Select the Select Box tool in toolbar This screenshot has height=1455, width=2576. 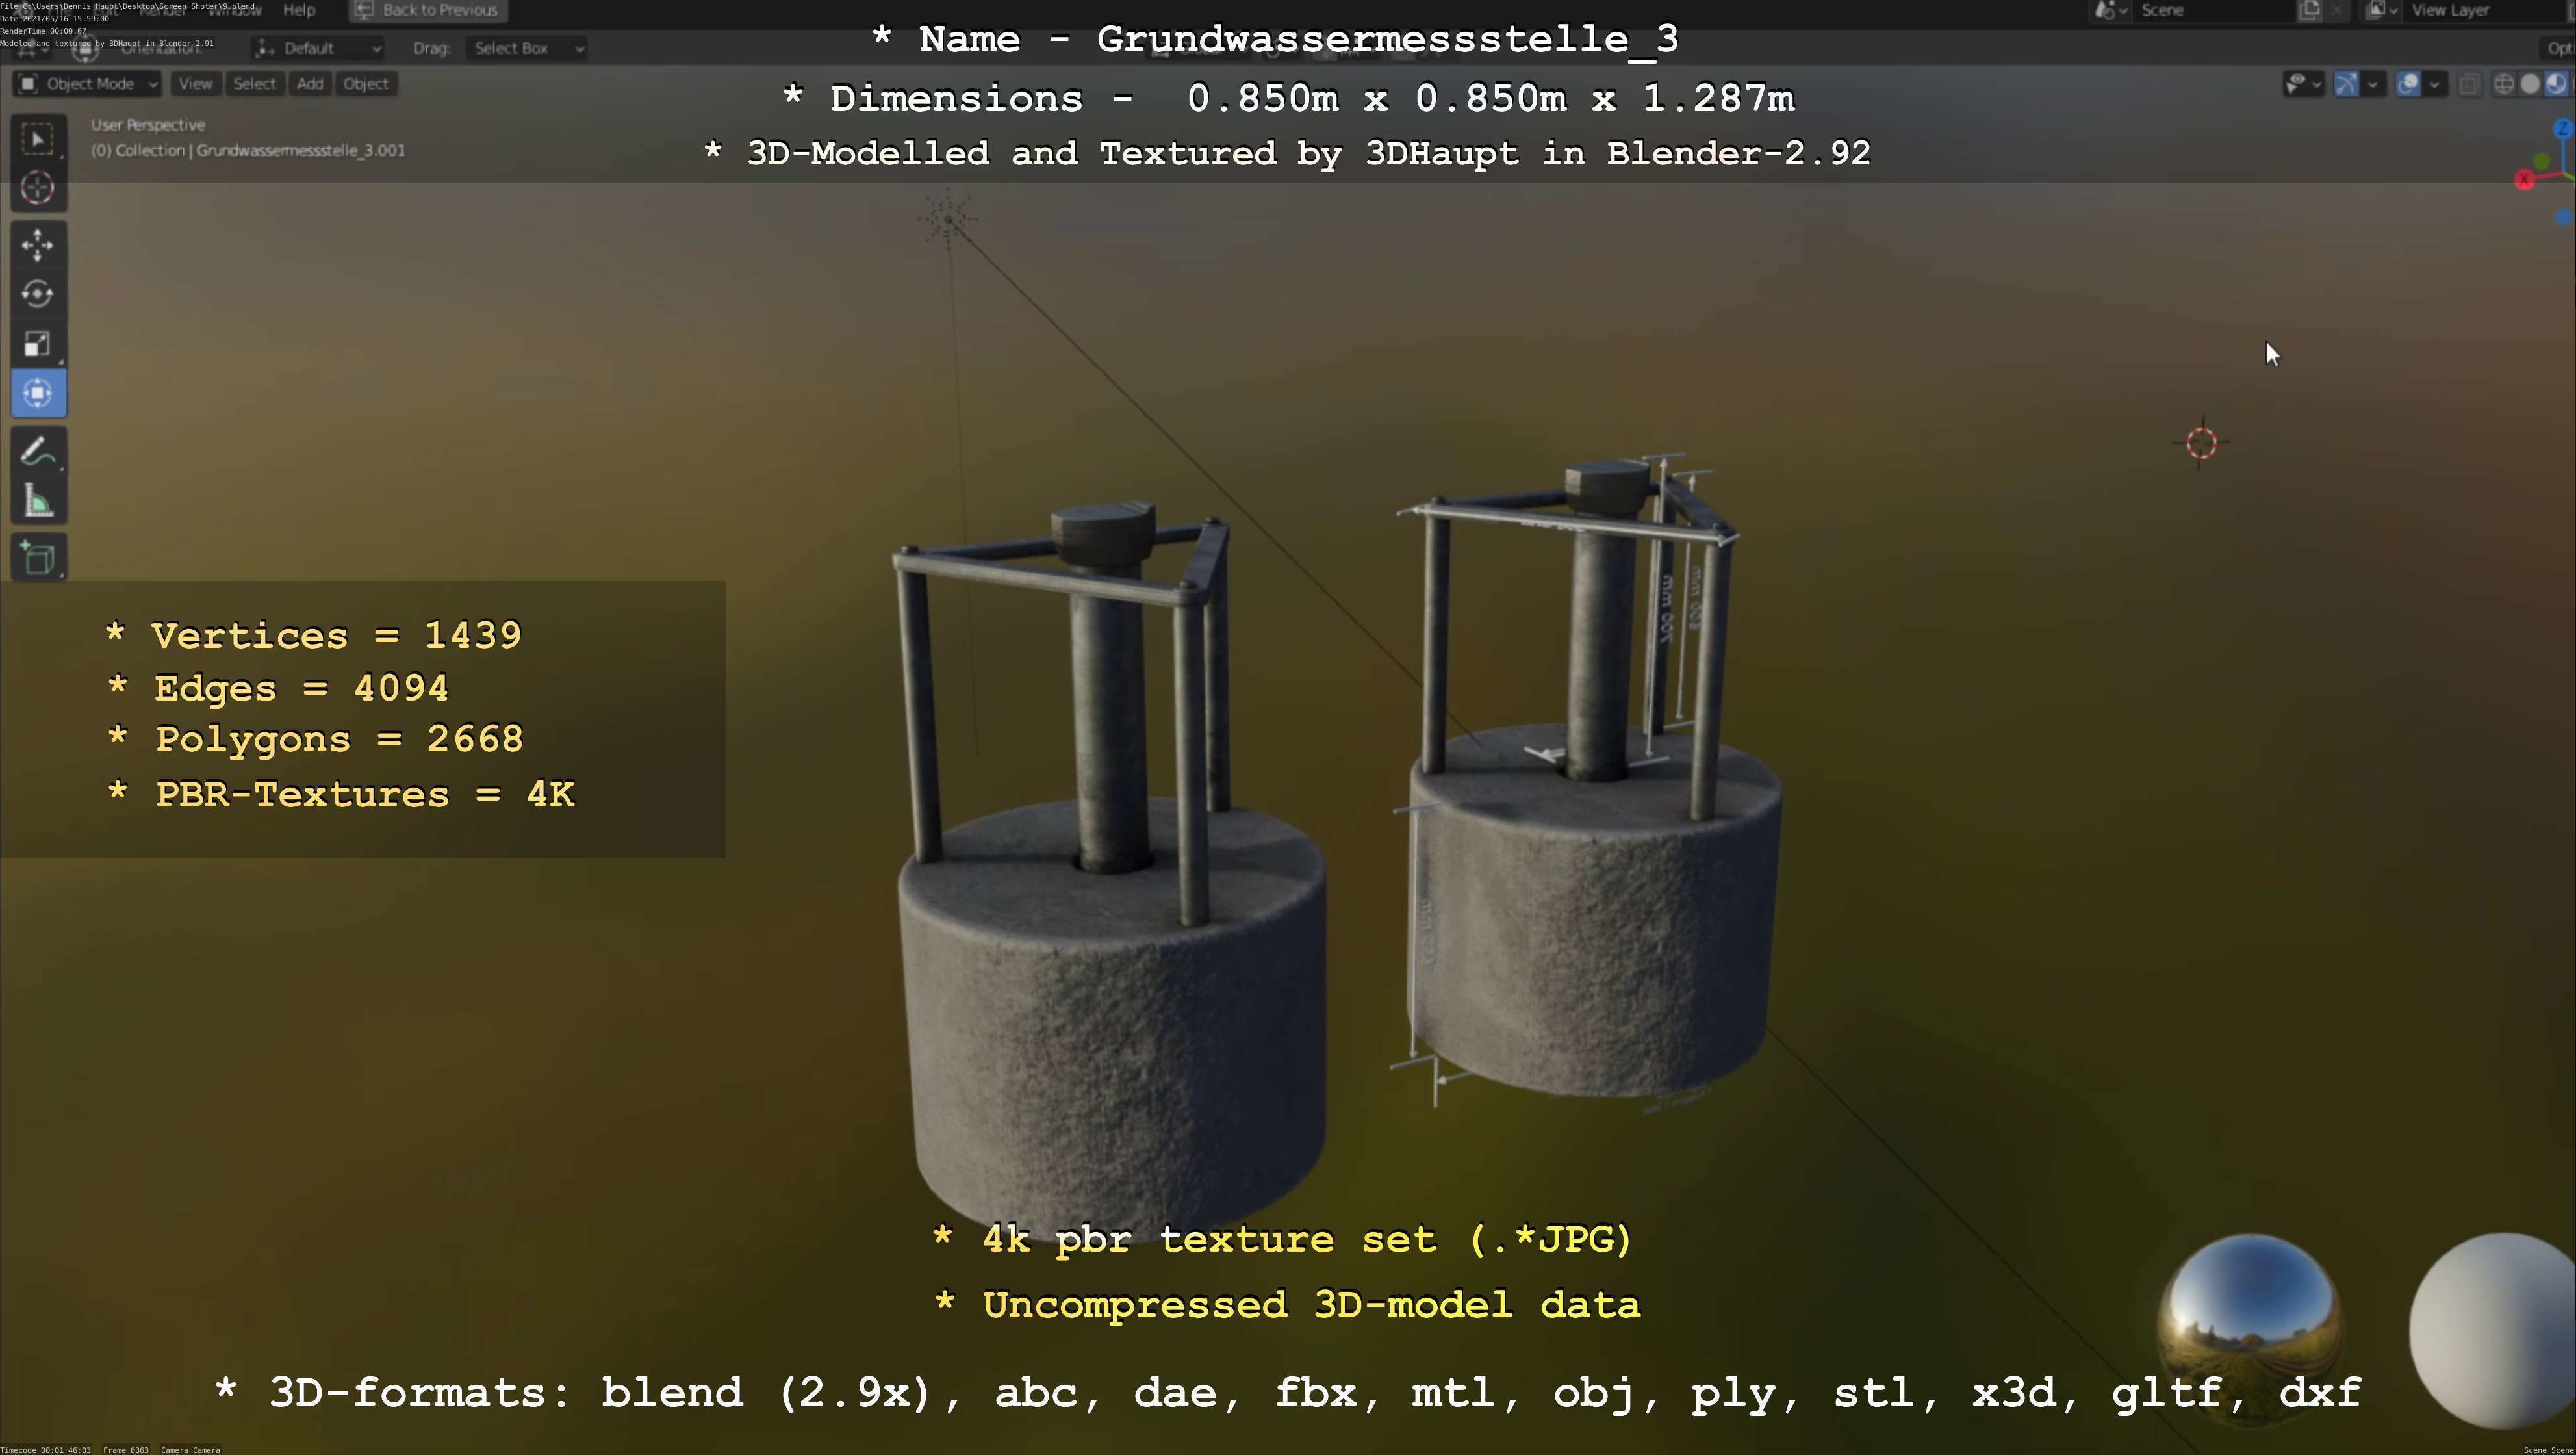[38, 139]
